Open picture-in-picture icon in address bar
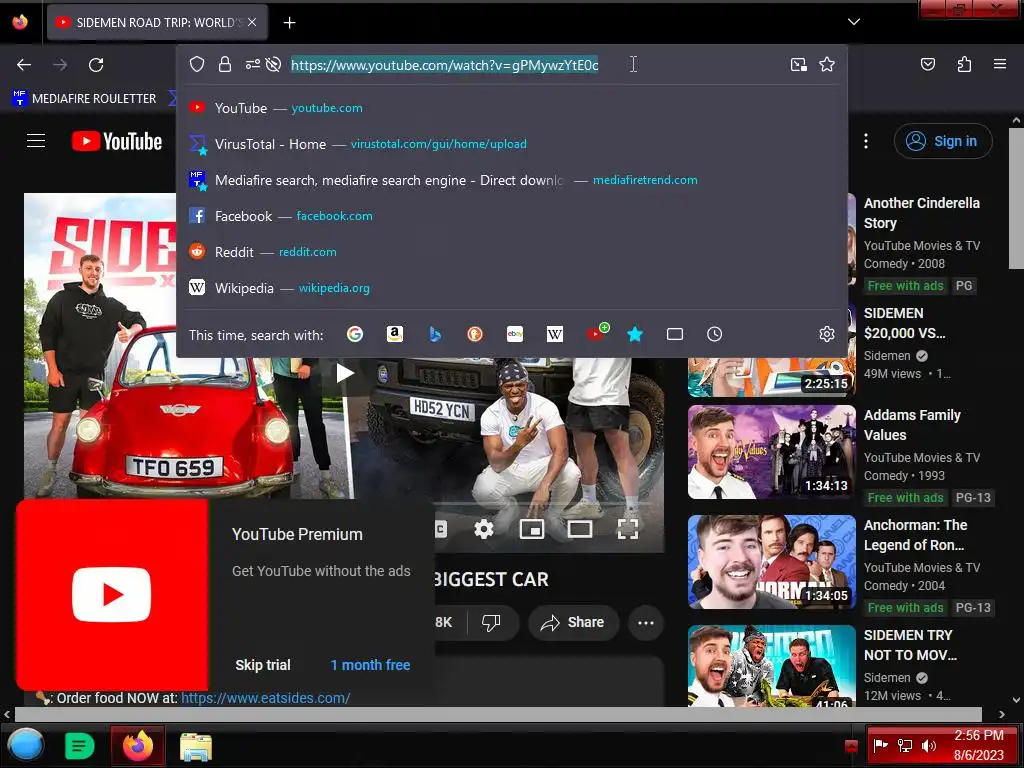Viewport: 1024px width, 768px height. (x=798, y=64)
